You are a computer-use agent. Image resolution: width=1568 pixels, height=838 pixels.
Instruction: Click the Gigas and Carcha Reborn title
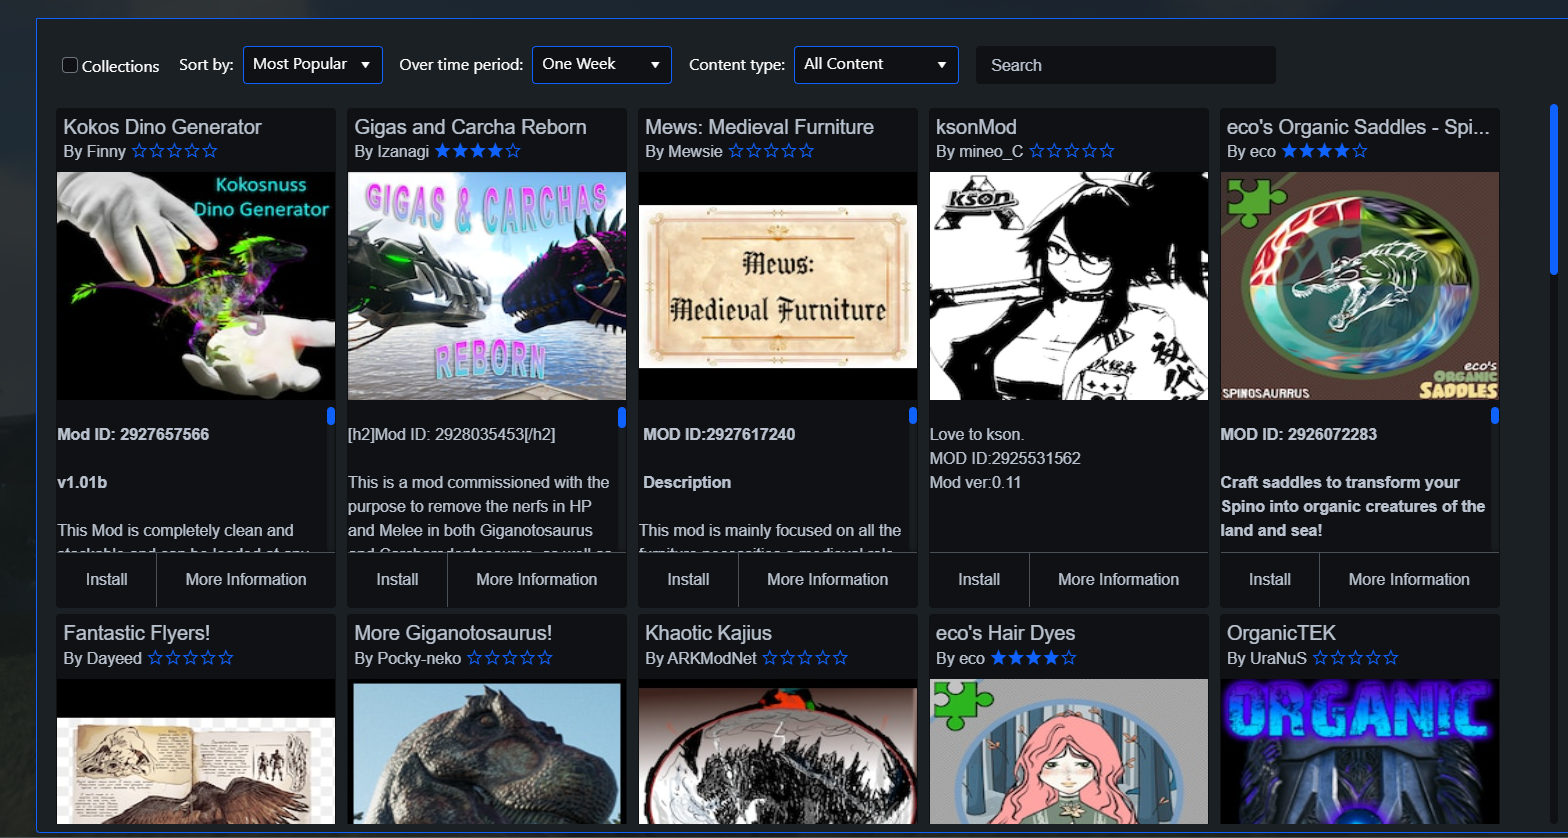click(x=470, y=127)
